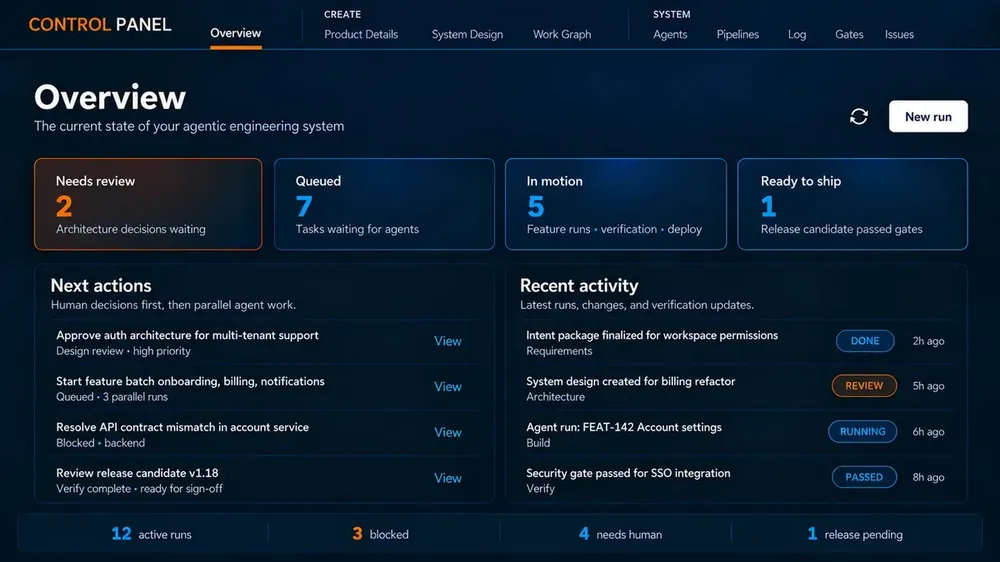This screenshot has width=1000, height=562.
Task: Click 'System design created for billing refactor'
Action: pyautogui.click(x=631, y=381)
